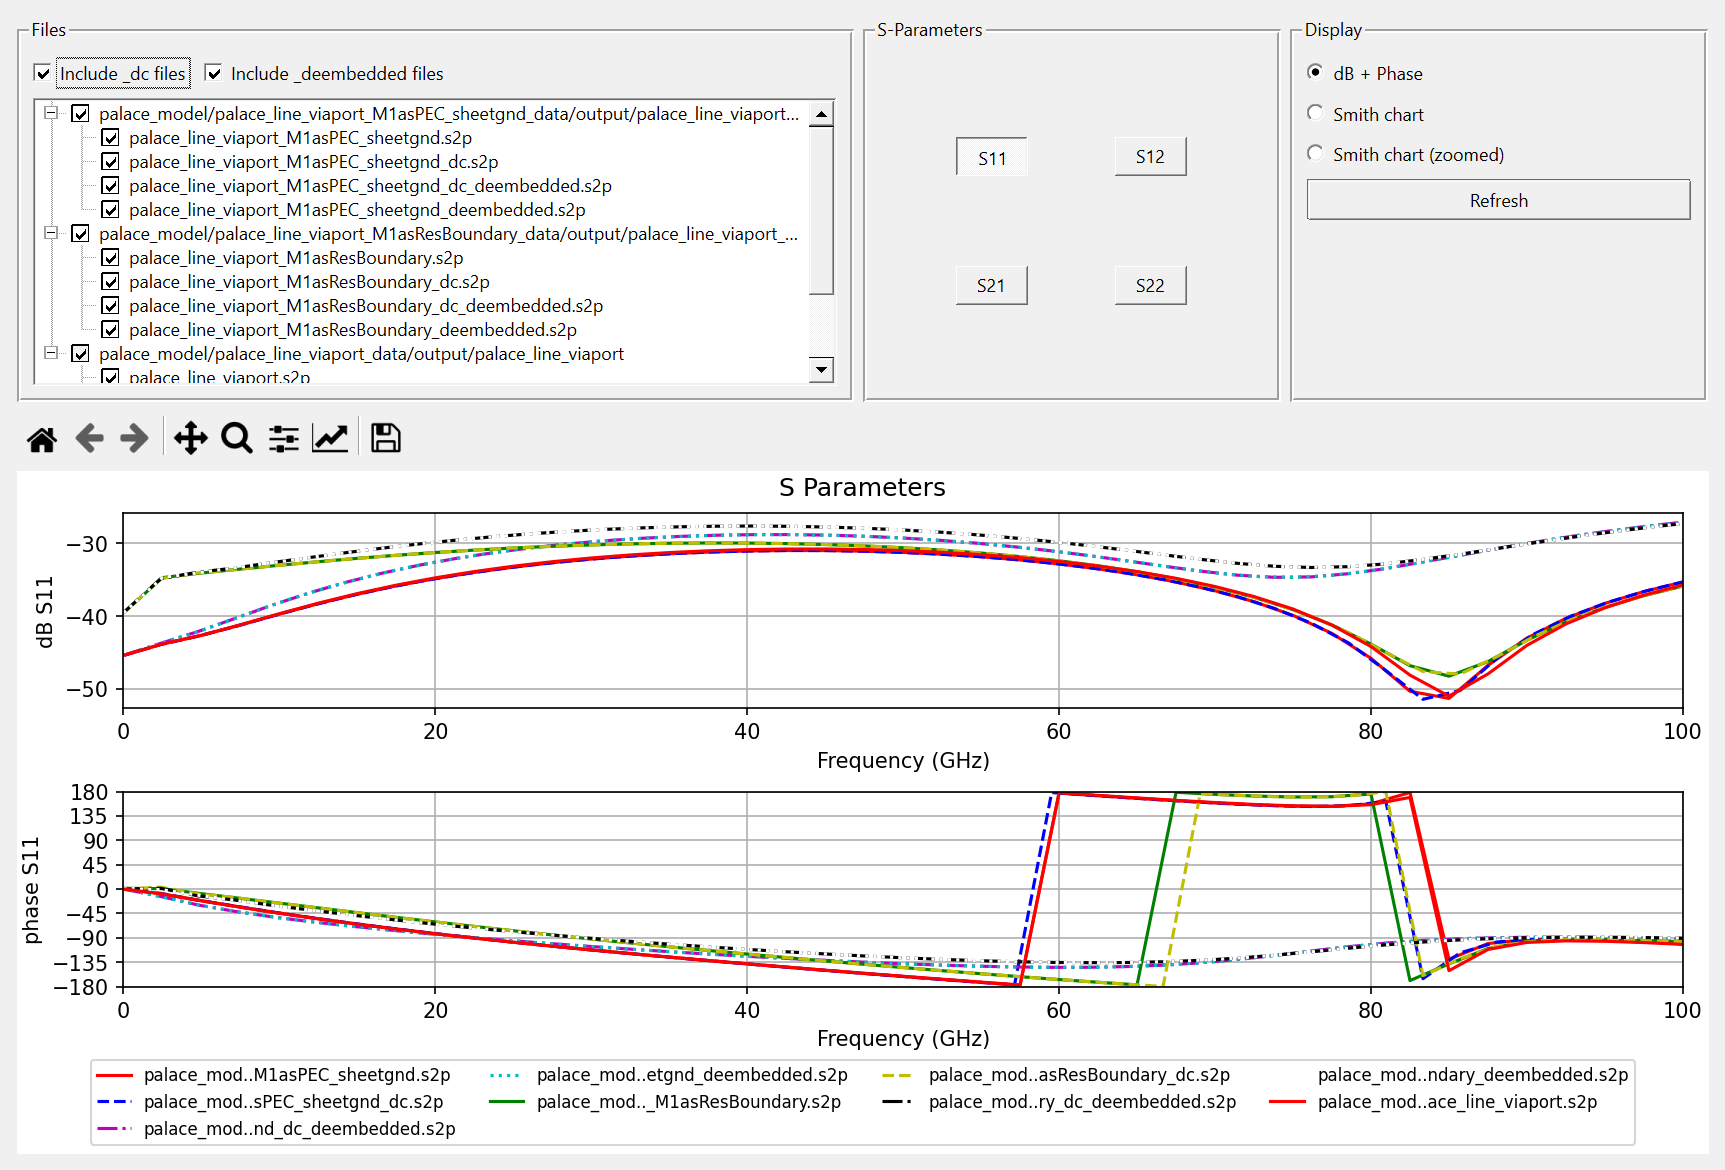The width and height of the screenshot is (1725, 1170).
Task: Reset the plot view with the Home icon
Action: pyautogui.click(x=42, y=439)
